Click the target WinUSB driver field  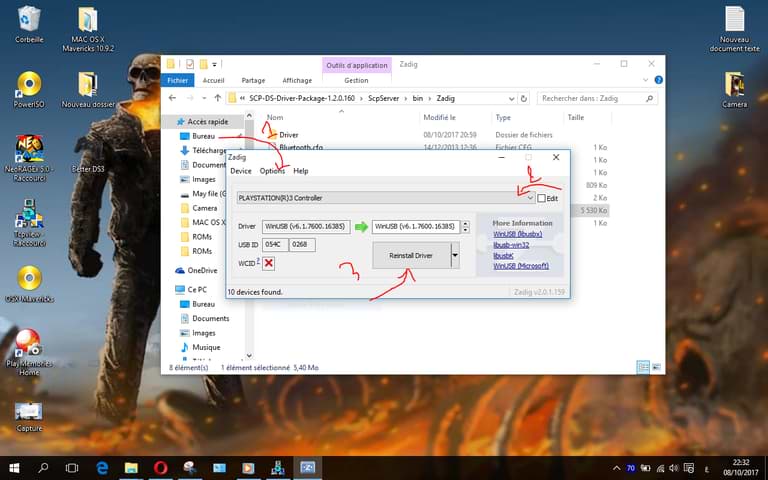point(416,226)
